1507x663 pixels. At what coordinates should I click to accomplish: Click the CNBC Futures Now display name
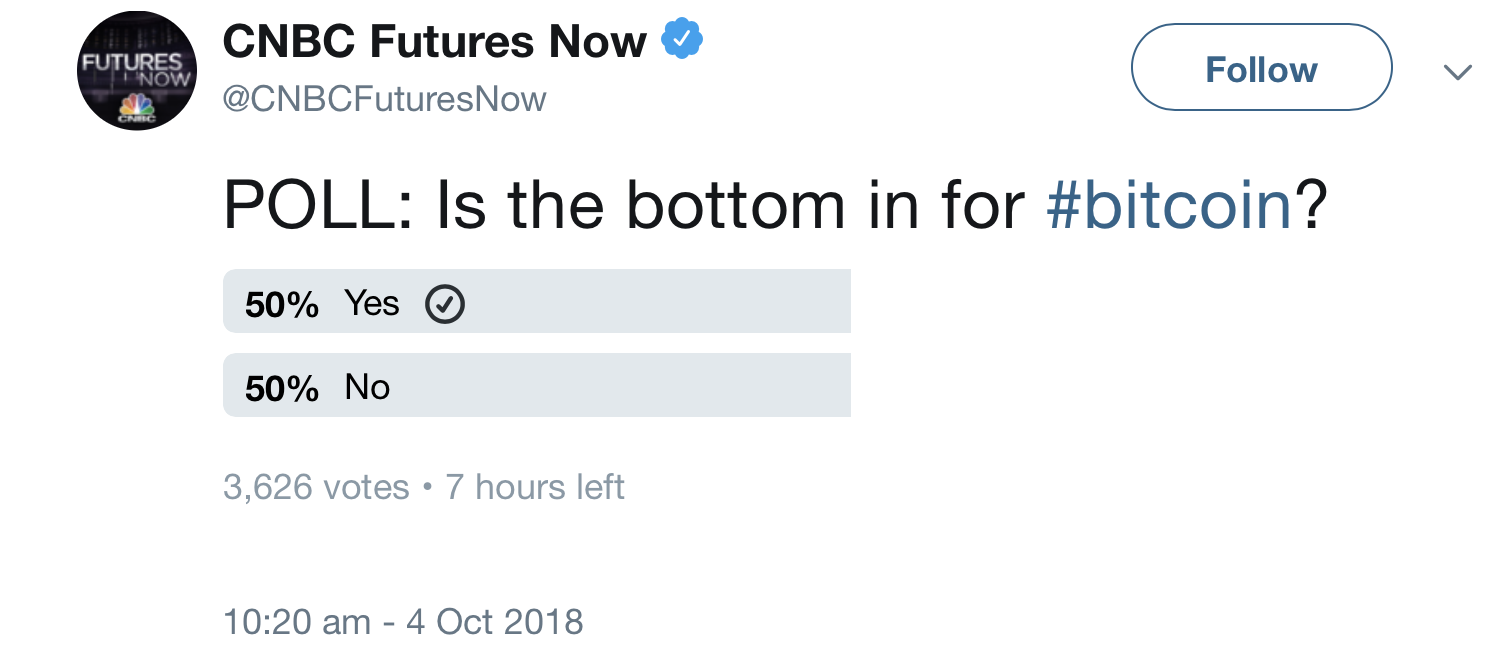pyautogui.click(x=435, y=41)
